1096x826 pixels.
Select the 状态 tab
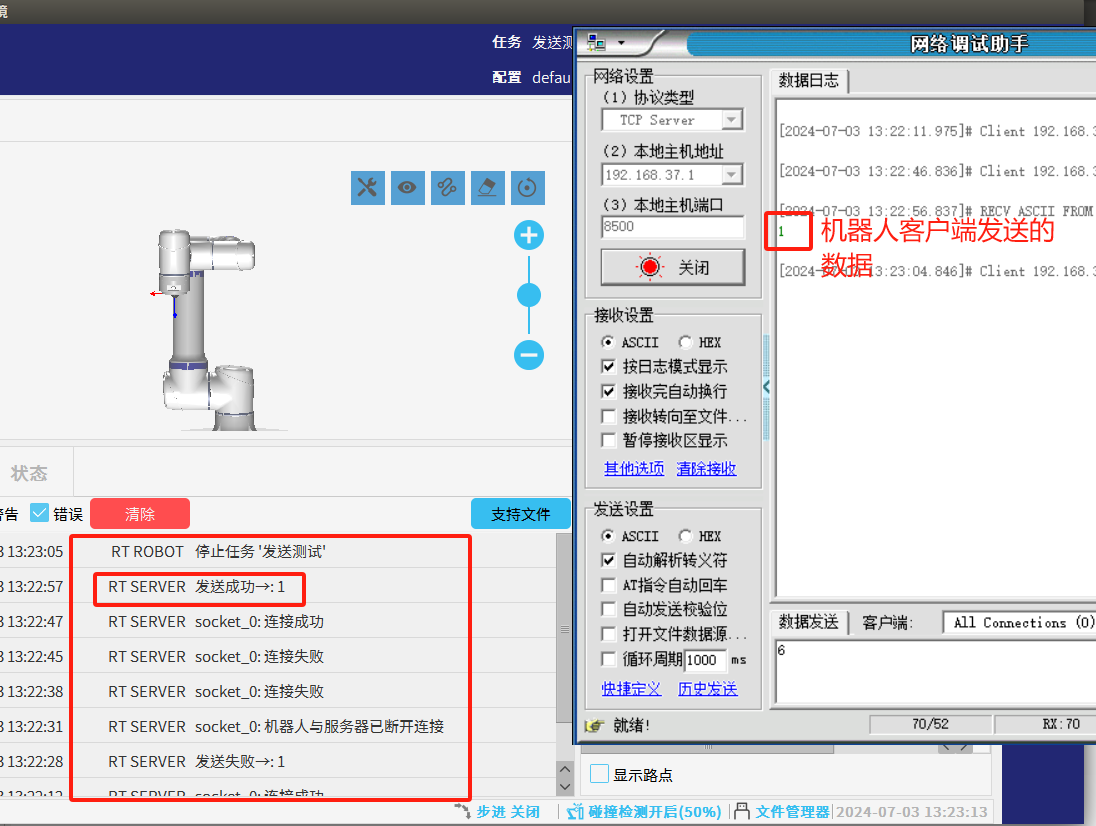(29, 473)
